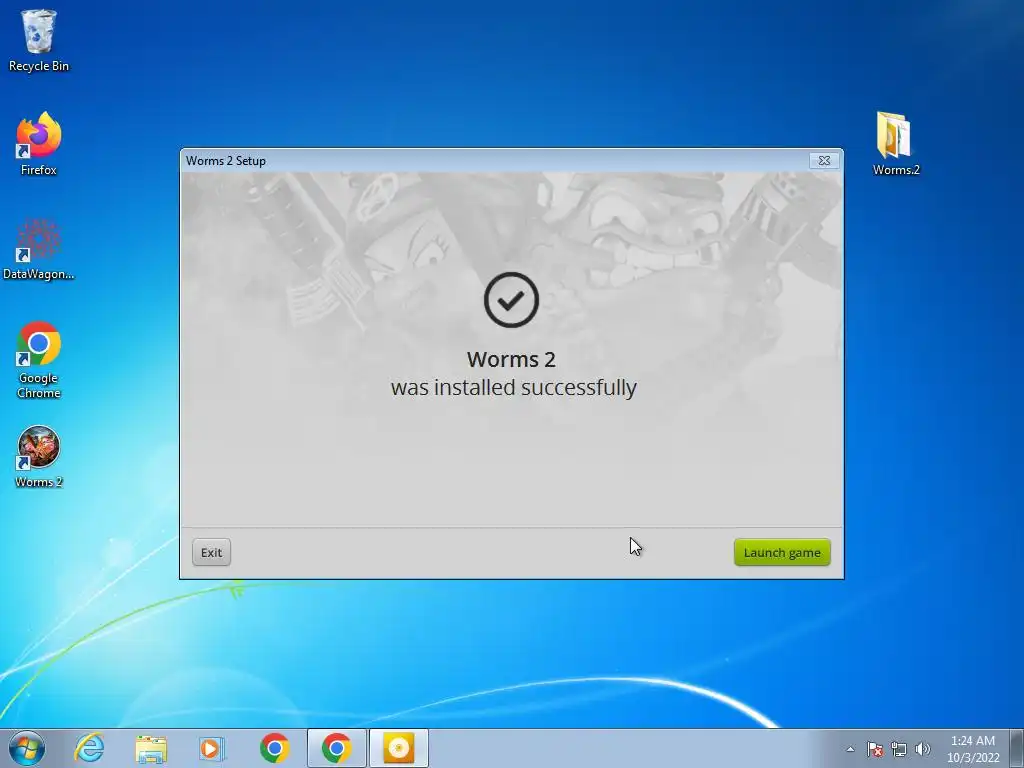Screen dimensions: 1024x768
Task: Select the Worms 2 game shortcut
Action: (x=39, y=457)
